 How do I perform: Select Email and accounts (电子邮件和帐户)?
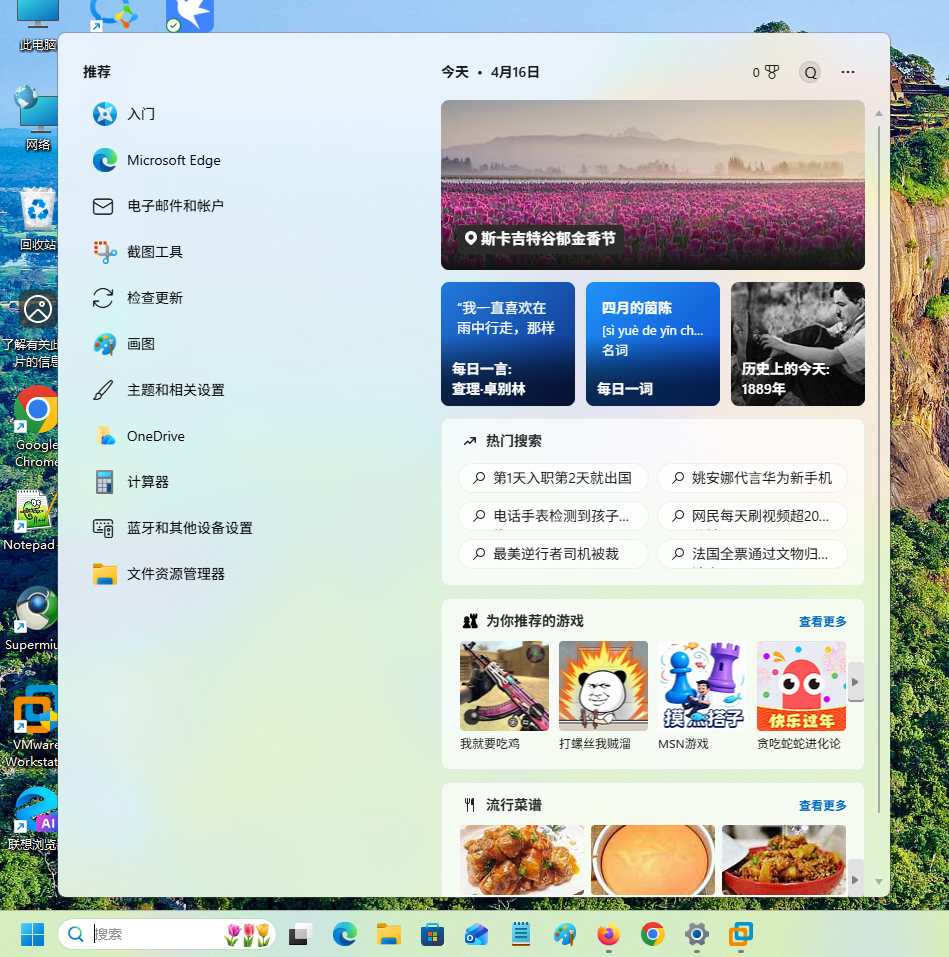click(x=175, y=206)
